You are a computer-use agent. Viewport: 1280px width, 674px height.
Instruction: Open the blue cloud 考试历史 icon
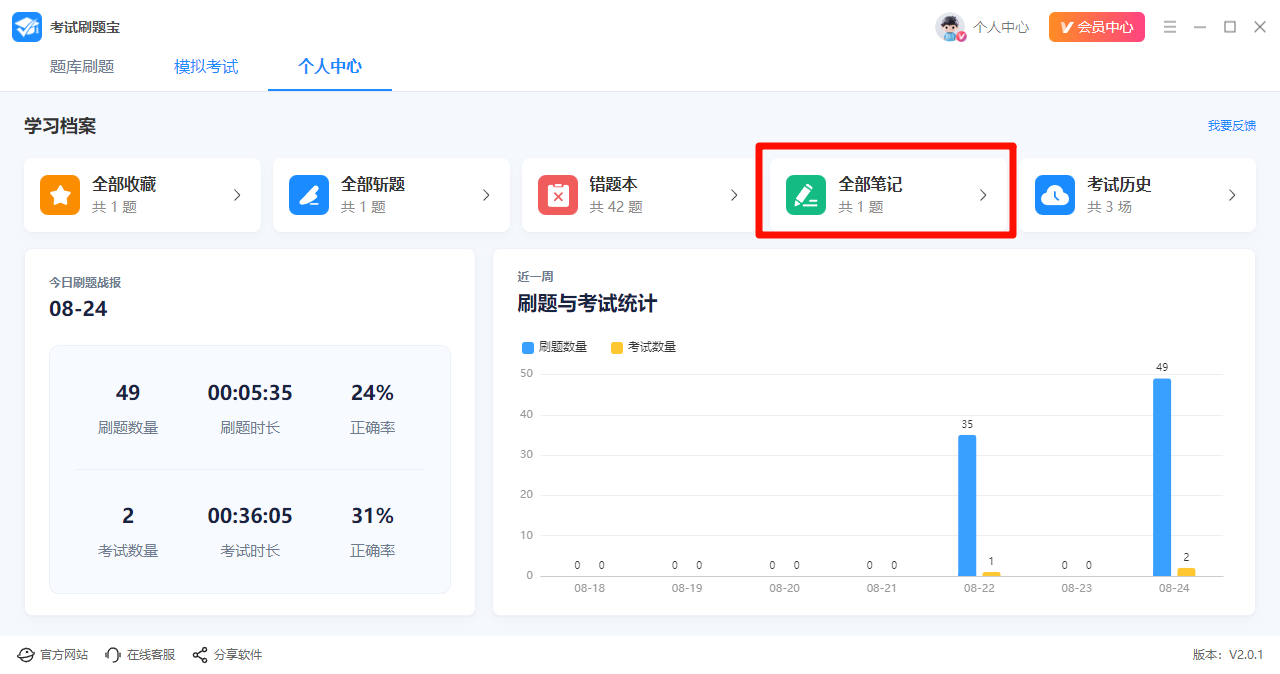pos(1055,195)
